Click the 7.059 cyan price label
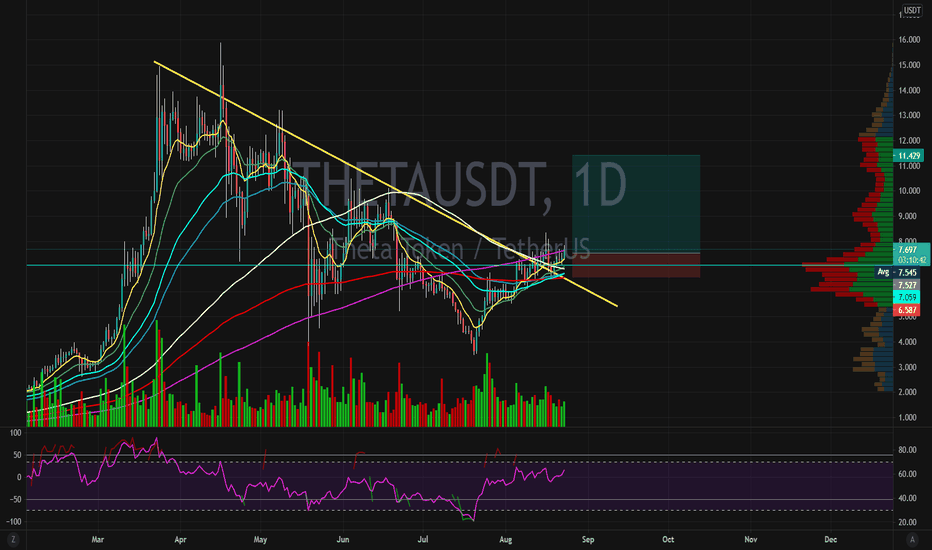The width and height of the screenshot is (932, 550). tap(907, 297)
